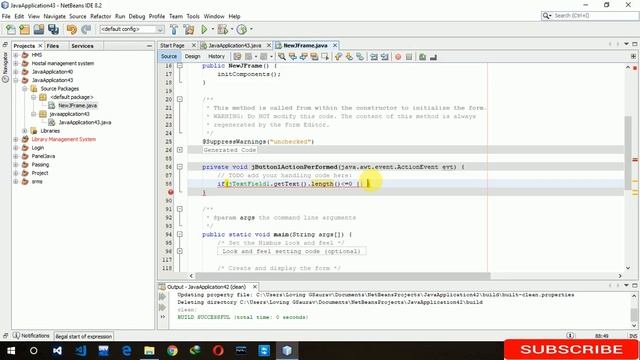The height and width of the screenshot is (360, 640).
Task: Select the Source Packages node
Action: point(60,89)
